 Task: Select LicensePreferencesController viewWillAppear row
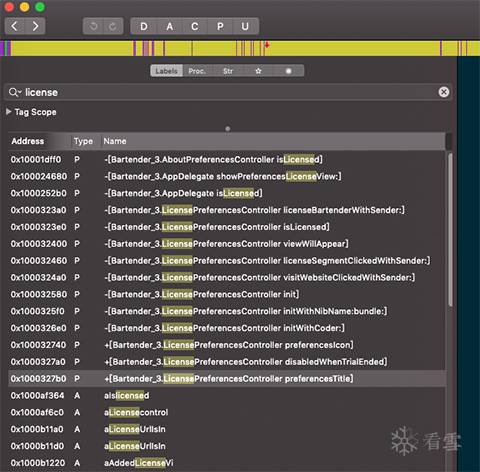pyautogui.click(x=227, y=244)
